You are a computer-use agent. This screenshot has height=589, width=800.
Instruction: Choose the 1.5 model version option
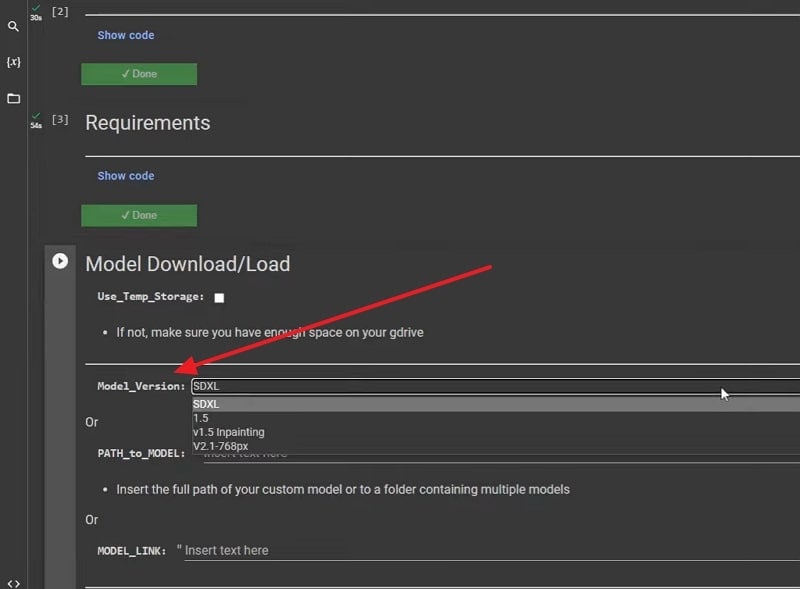pos(201,418)
